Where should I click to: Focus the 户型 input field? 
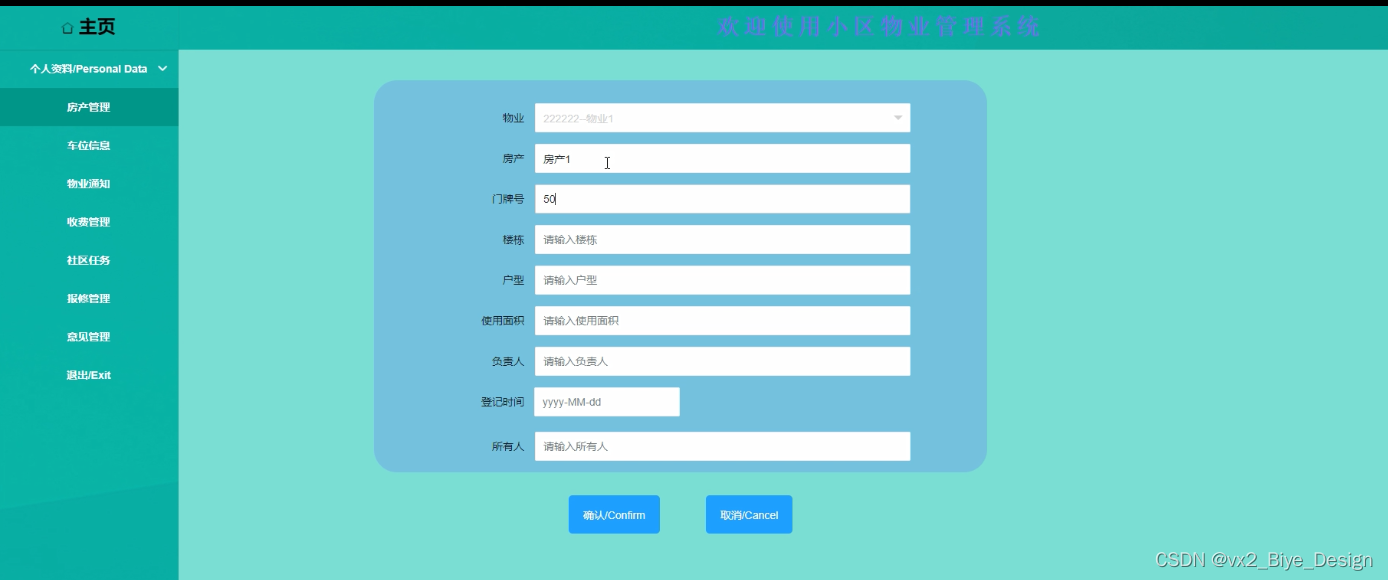pyautogui.click(x=722, y=280)
